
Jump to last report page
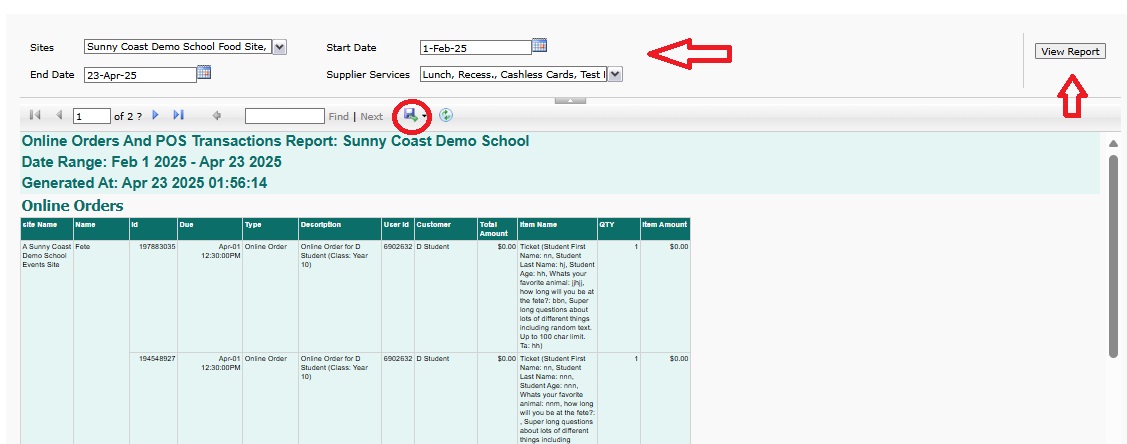[x=179, y=116]
